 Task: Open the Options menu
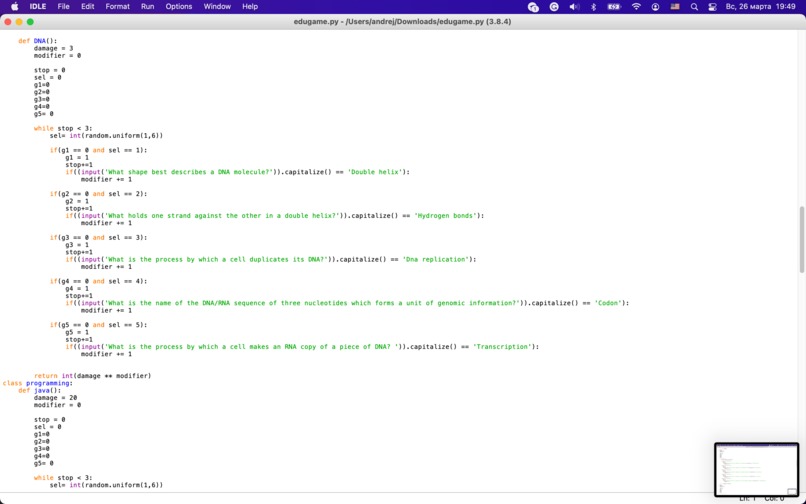[x=178, y=7]
